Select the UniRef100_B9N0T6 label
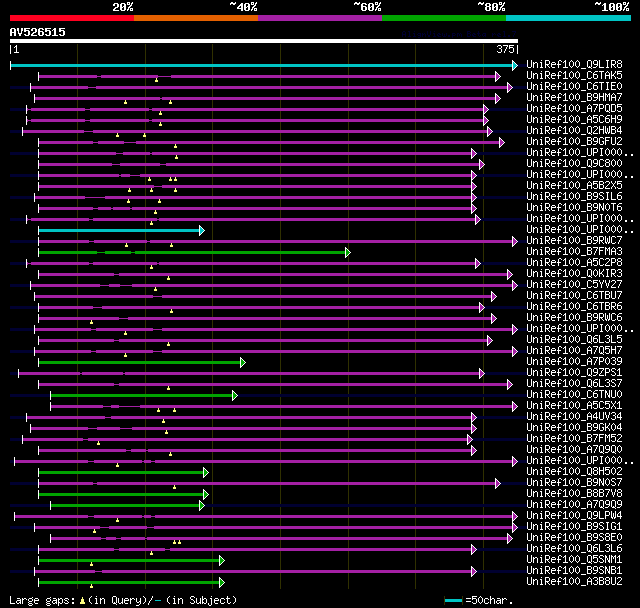The image size is (640, 608). (x=574, y=208)
